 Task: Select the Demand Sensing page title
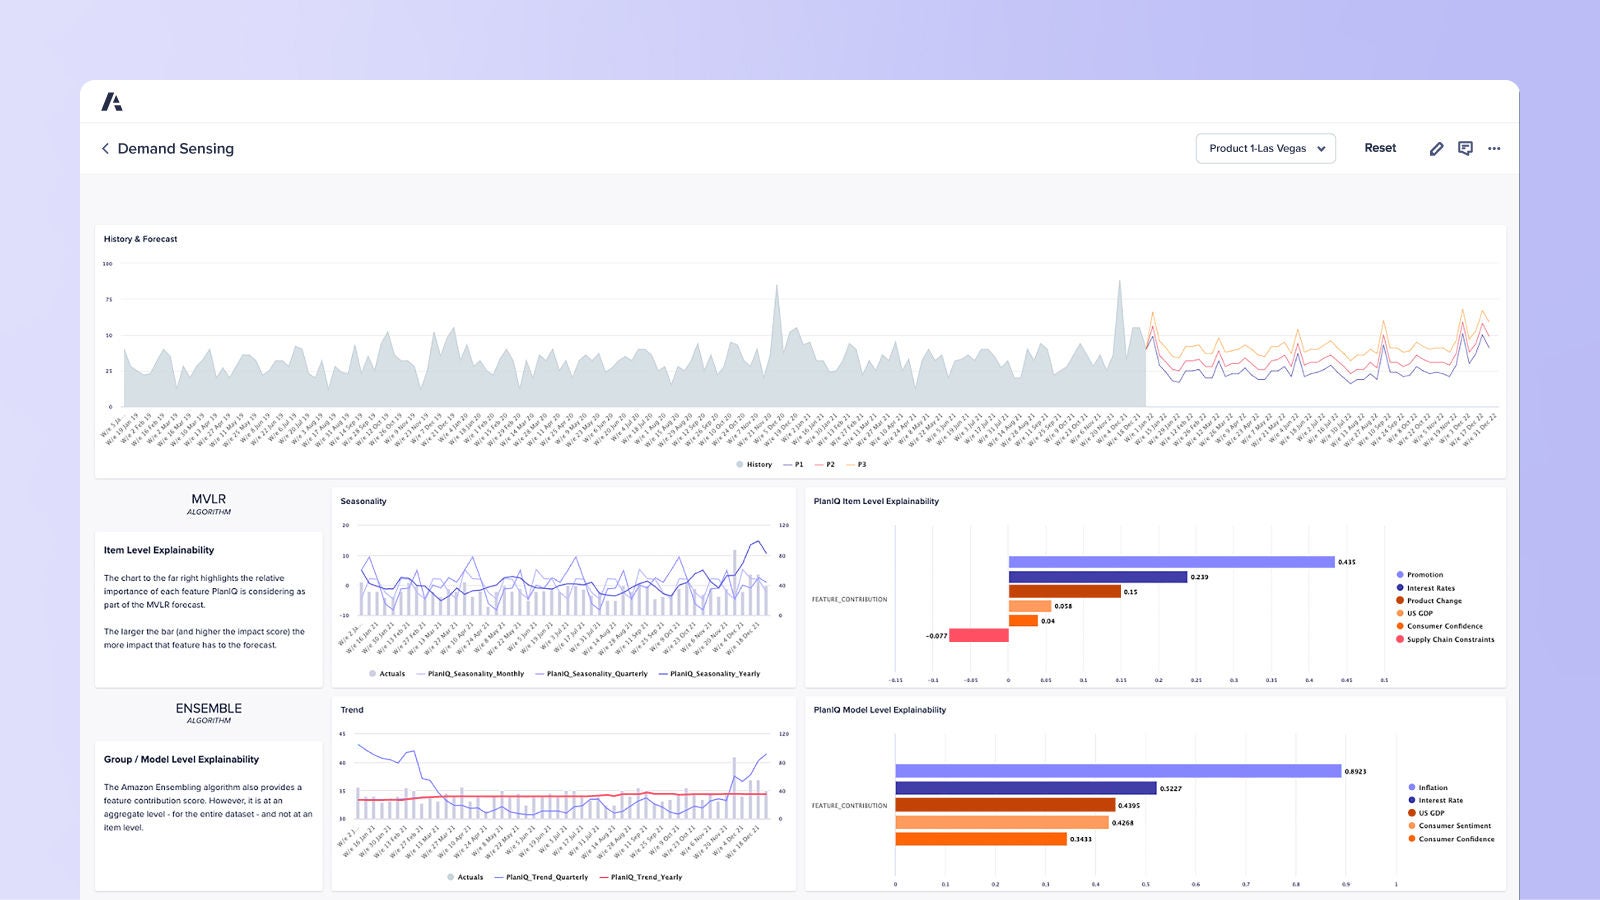pos(175,148)
